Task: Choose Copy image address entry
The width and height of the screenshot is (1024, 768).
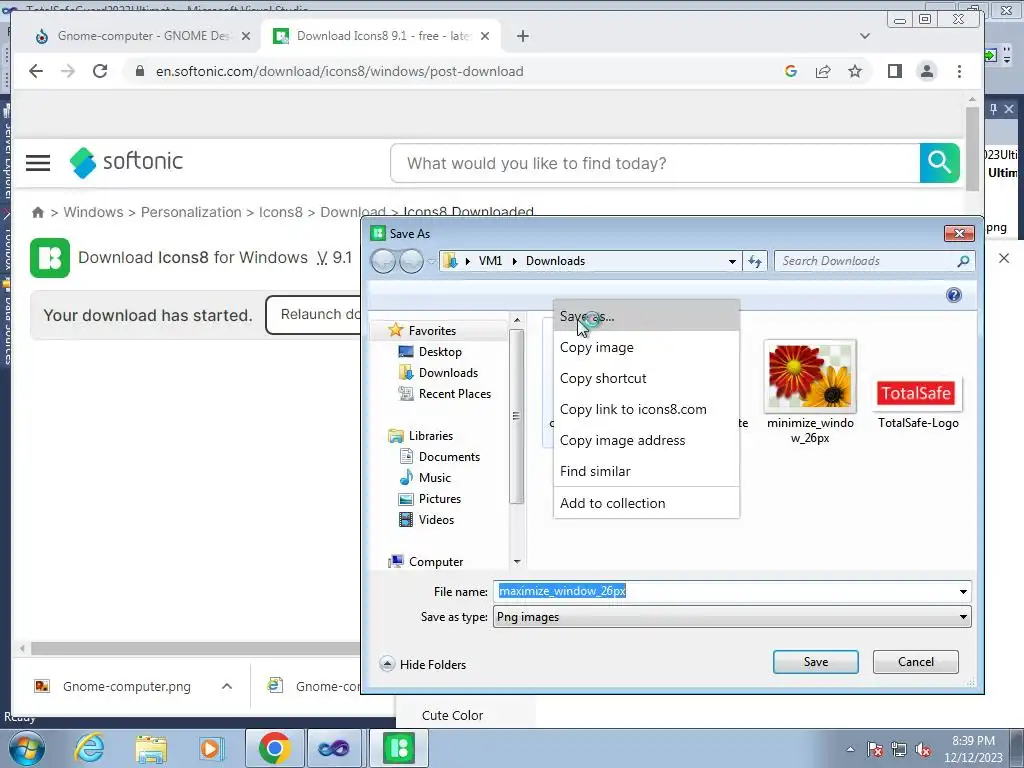Action: pyautogui.click(x=646, y=440)
